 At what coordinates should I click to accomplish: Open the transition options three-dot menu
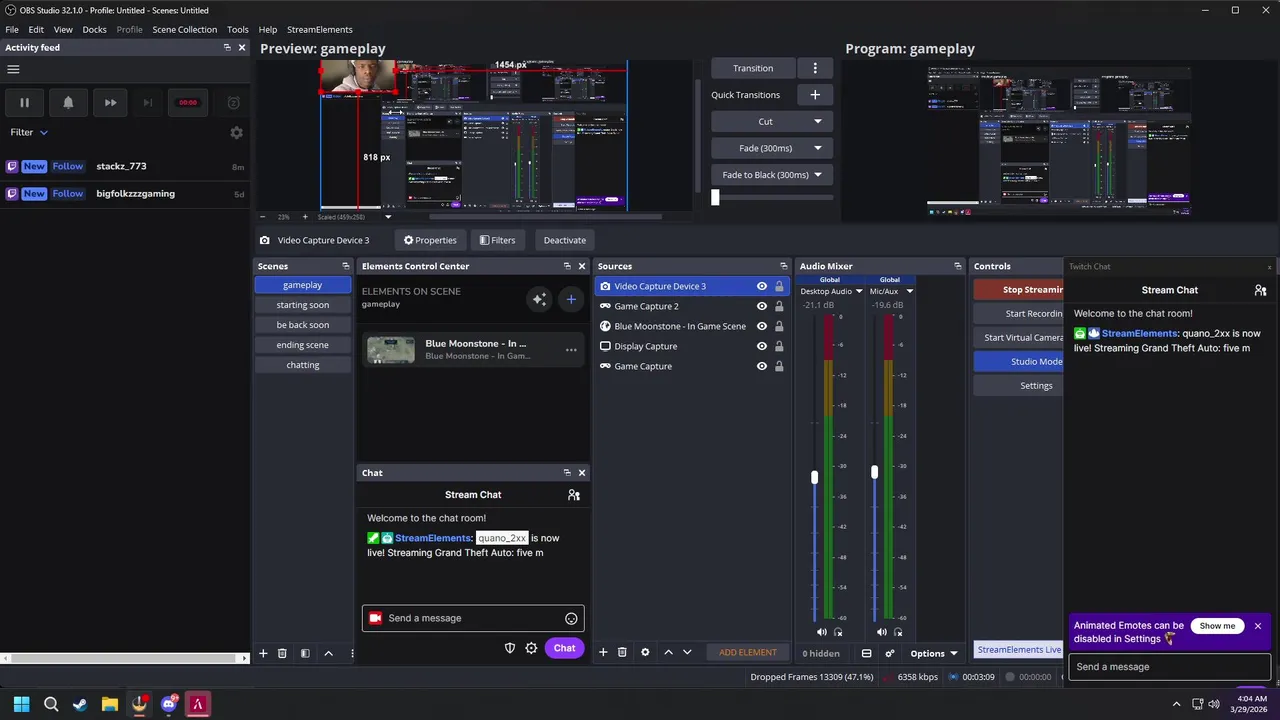point(815,68)
